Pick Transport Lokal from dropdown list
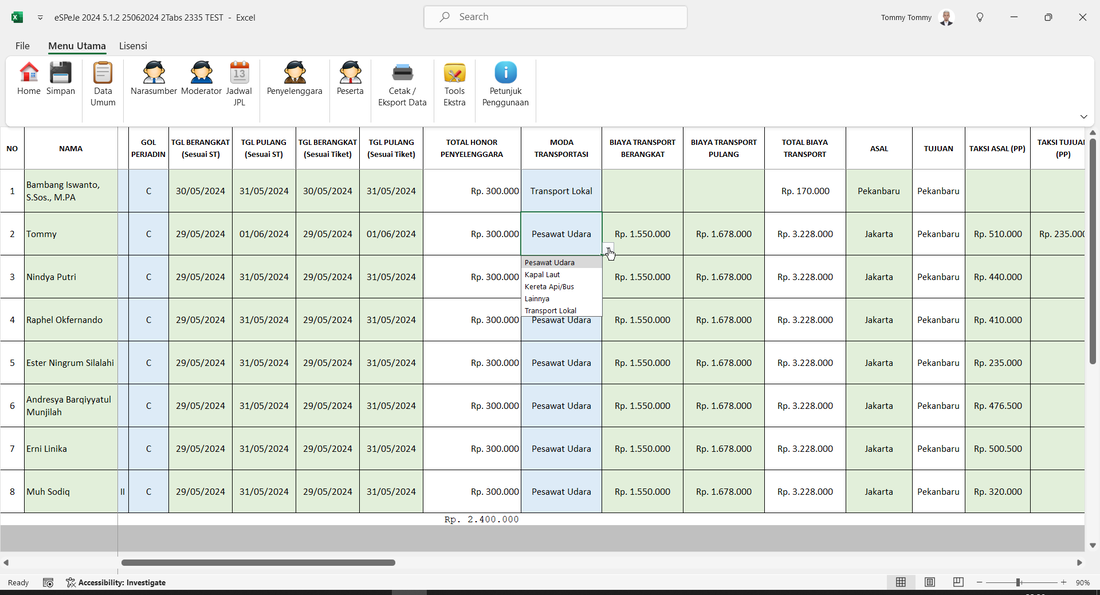Image resolution: width=1100 pixels, height=595 pixels. tap(550, 311)
